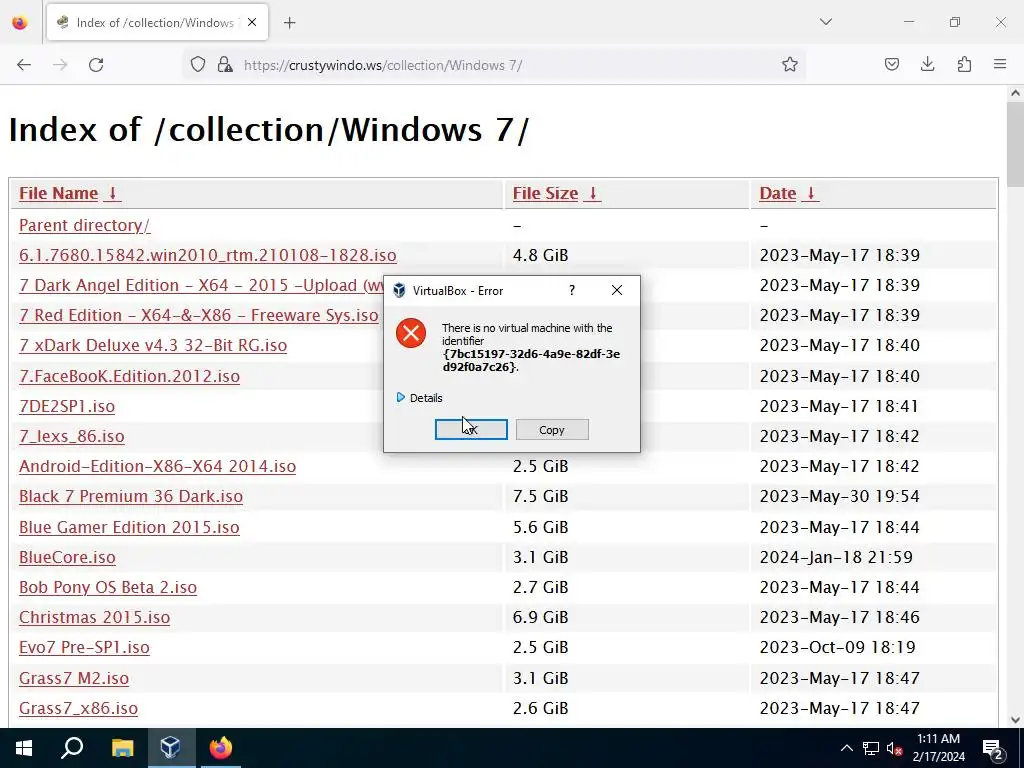The image size is (1024, 768).
Task: Download 7DE2SP1.iso
Action: [67, 406]
